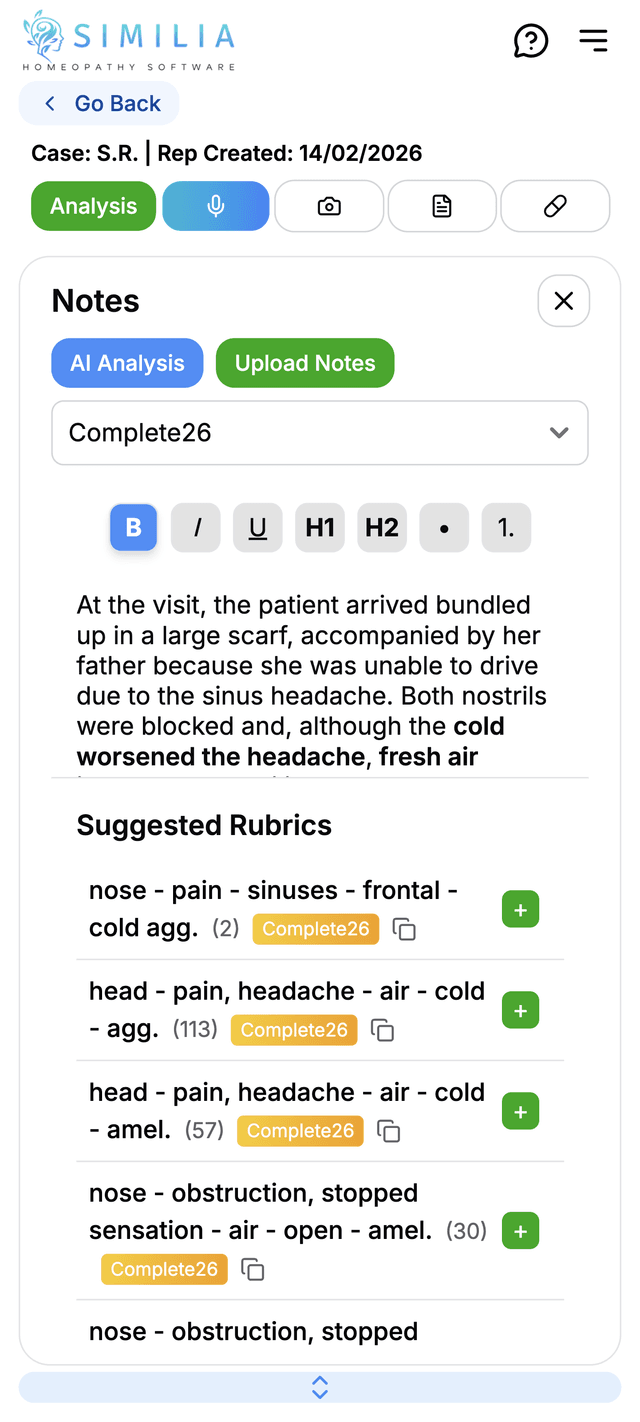Open the document notes icon button
The width and height of the screenshot is (640, 1422).
pyautogui.click(x=442, y=206)
